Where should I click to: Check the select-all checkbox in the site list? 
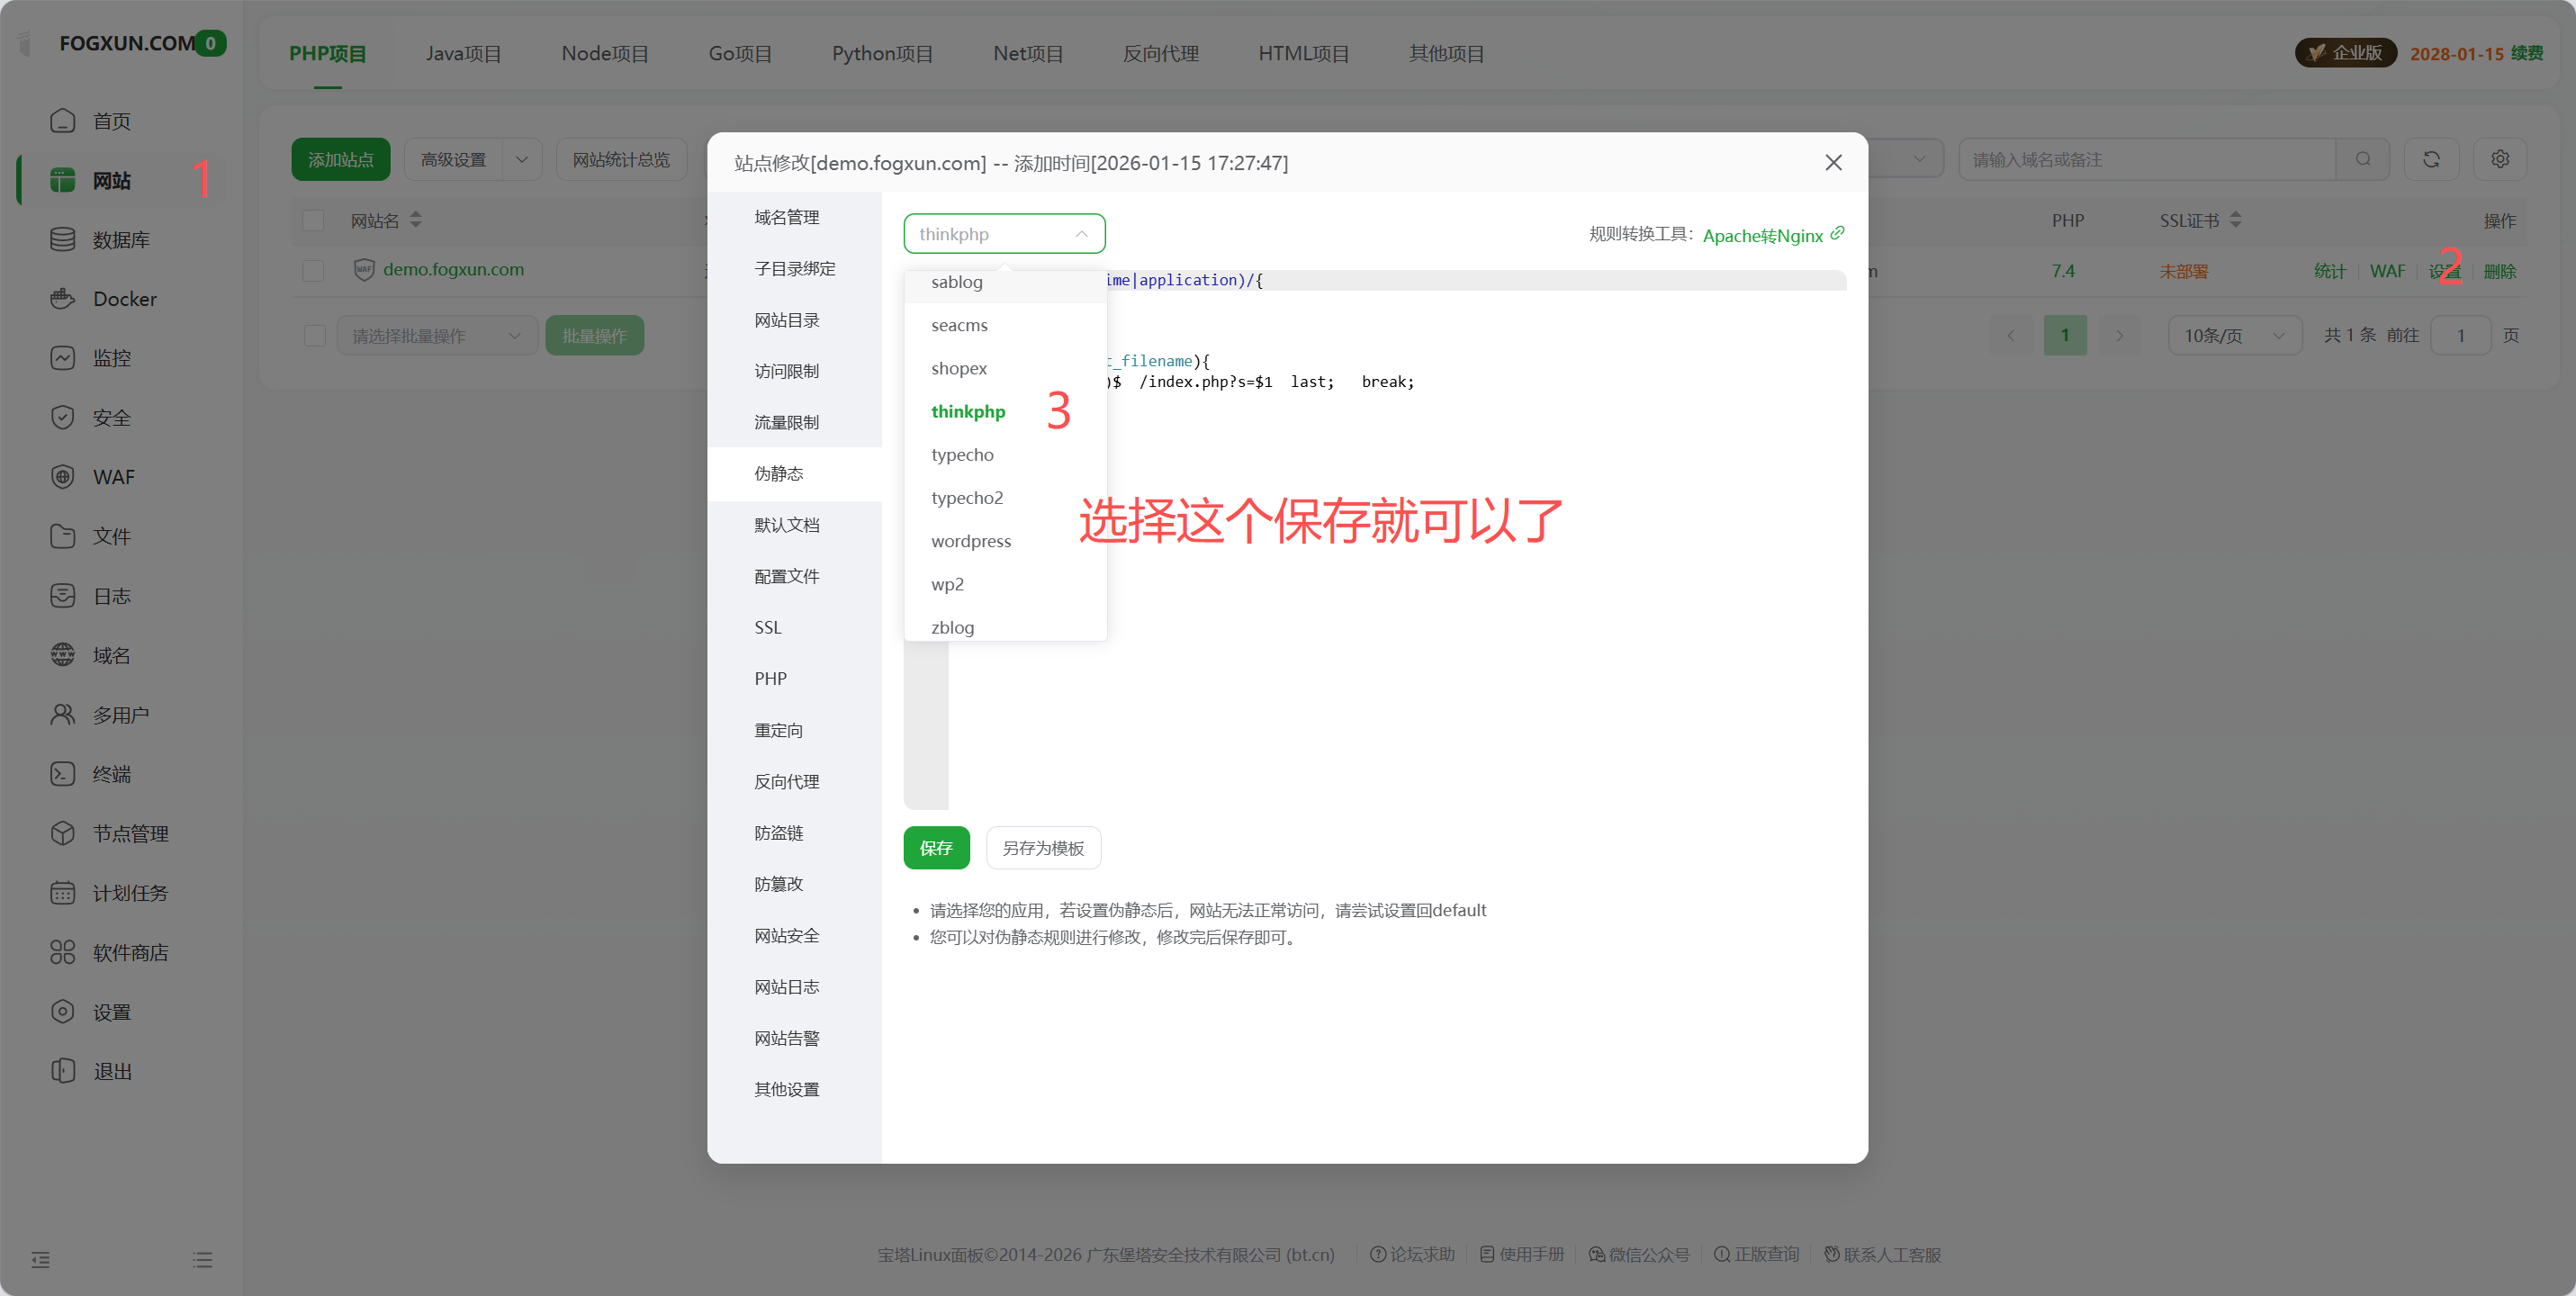point(313,220)
